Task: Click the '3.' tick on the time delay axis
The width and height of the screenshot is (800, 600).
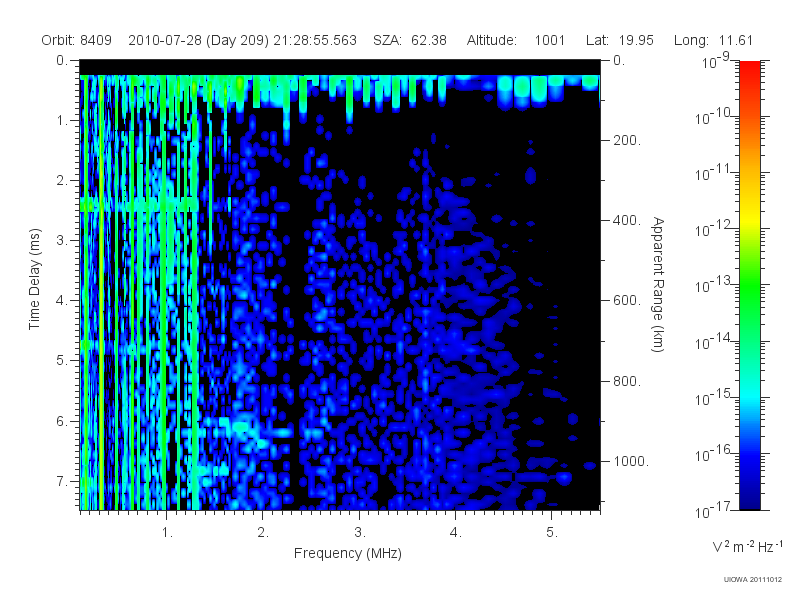Action: coord(61,240)
